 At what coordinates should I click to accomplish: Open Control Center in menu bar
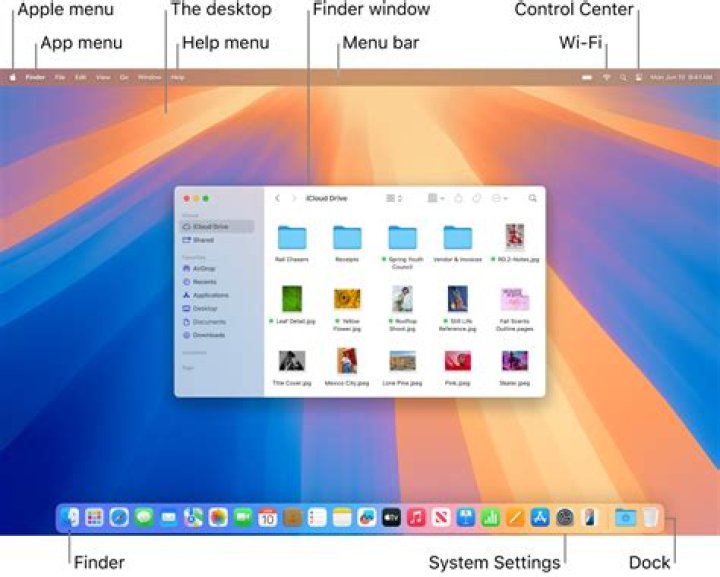pos(639,78)
